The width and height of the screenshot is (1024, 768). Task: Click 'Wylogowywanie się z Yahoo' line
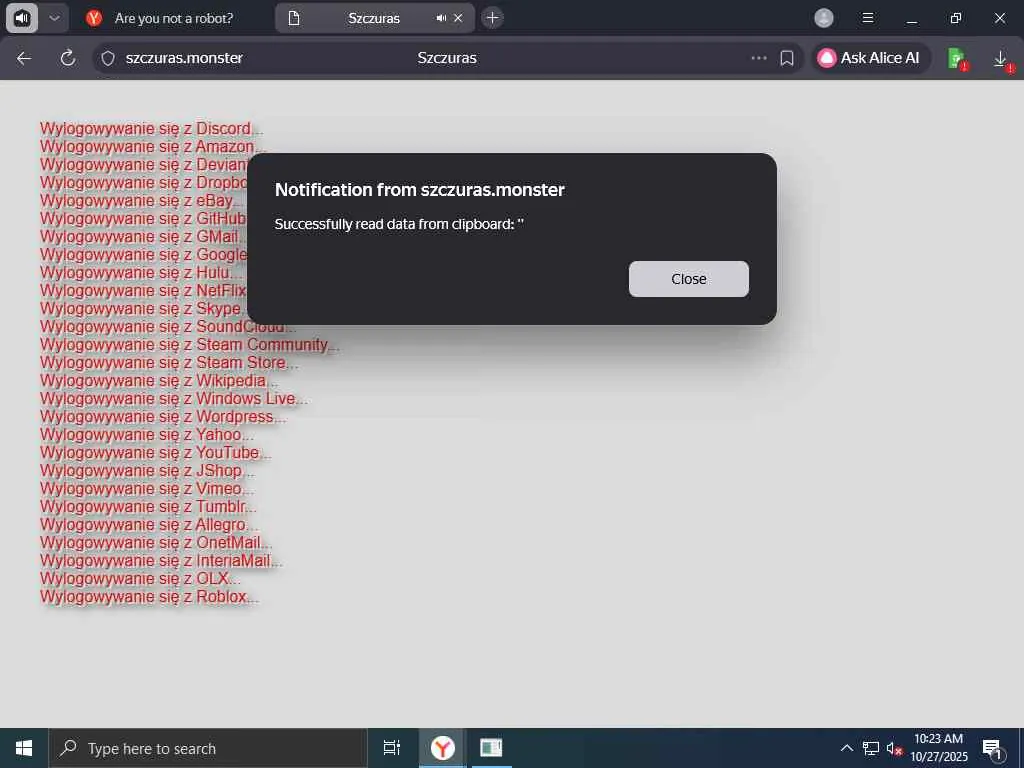coord(146,434)
